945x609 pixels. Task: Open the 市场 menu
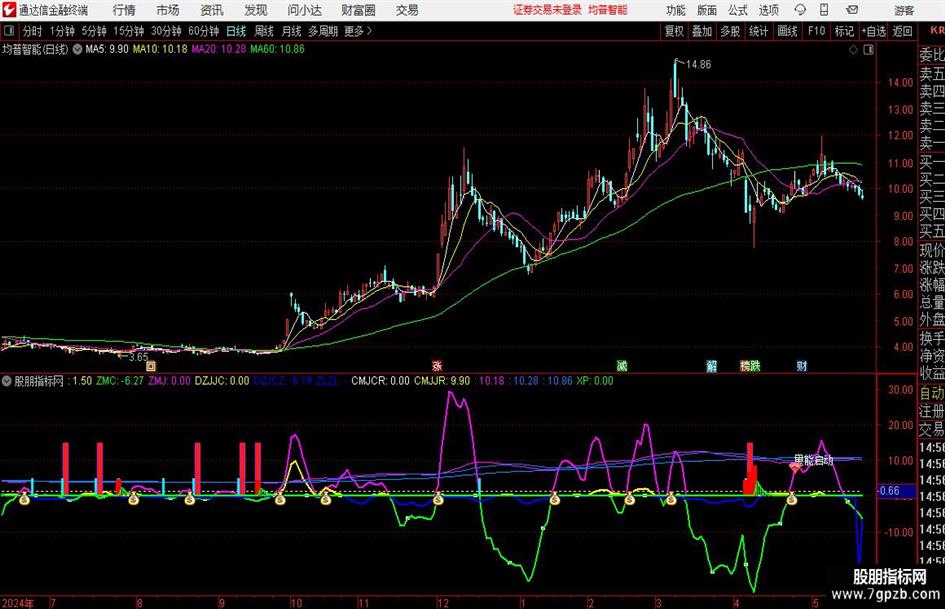[x=168, y=10]
